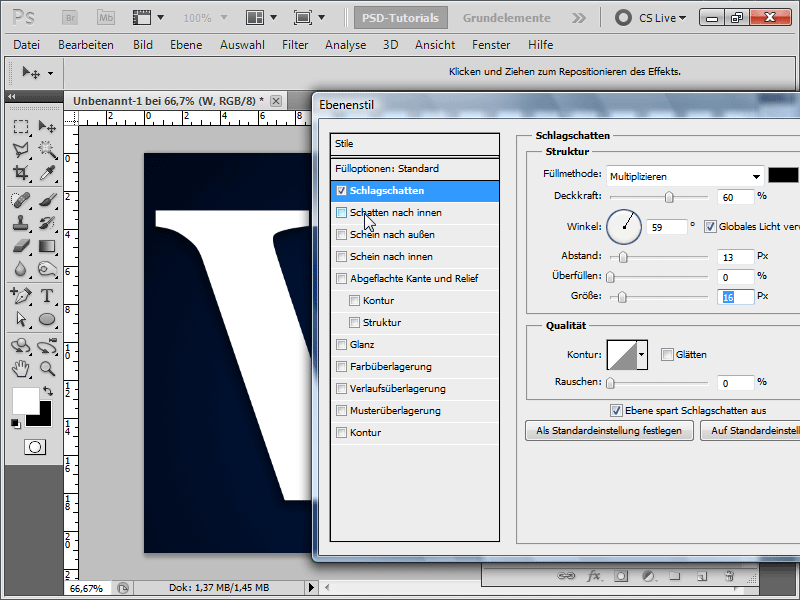
Task: Uncheck the Schlagschatten checkbox
Action: click(341, 191)
